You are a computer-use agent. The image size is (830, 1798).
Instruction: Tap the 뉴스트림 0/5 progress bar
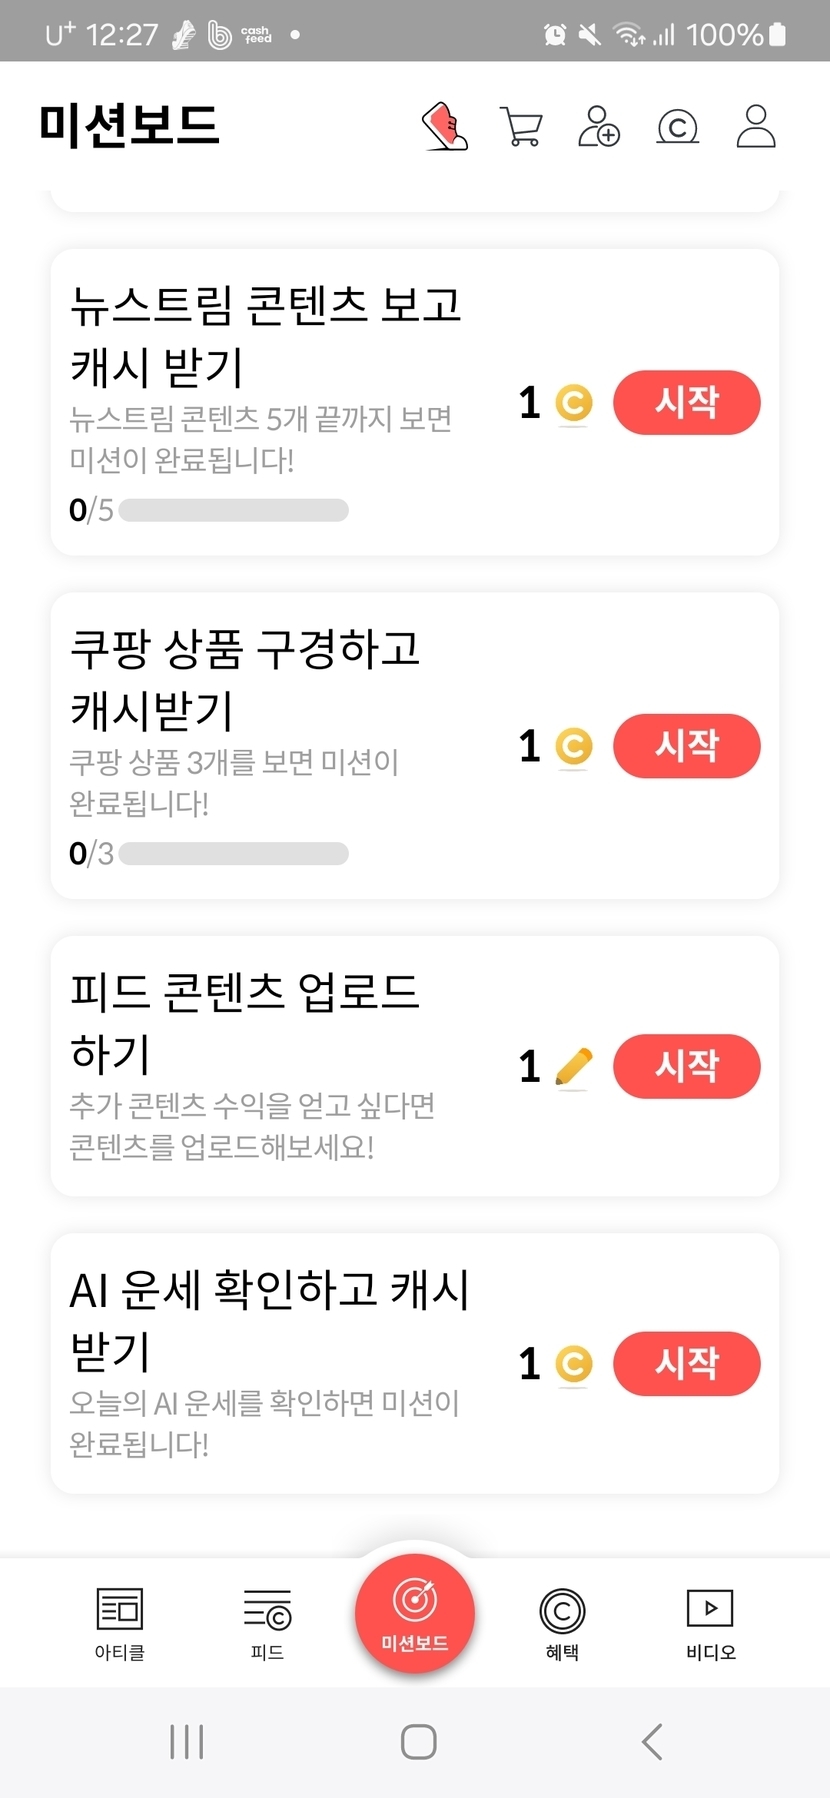pos(233,510)
